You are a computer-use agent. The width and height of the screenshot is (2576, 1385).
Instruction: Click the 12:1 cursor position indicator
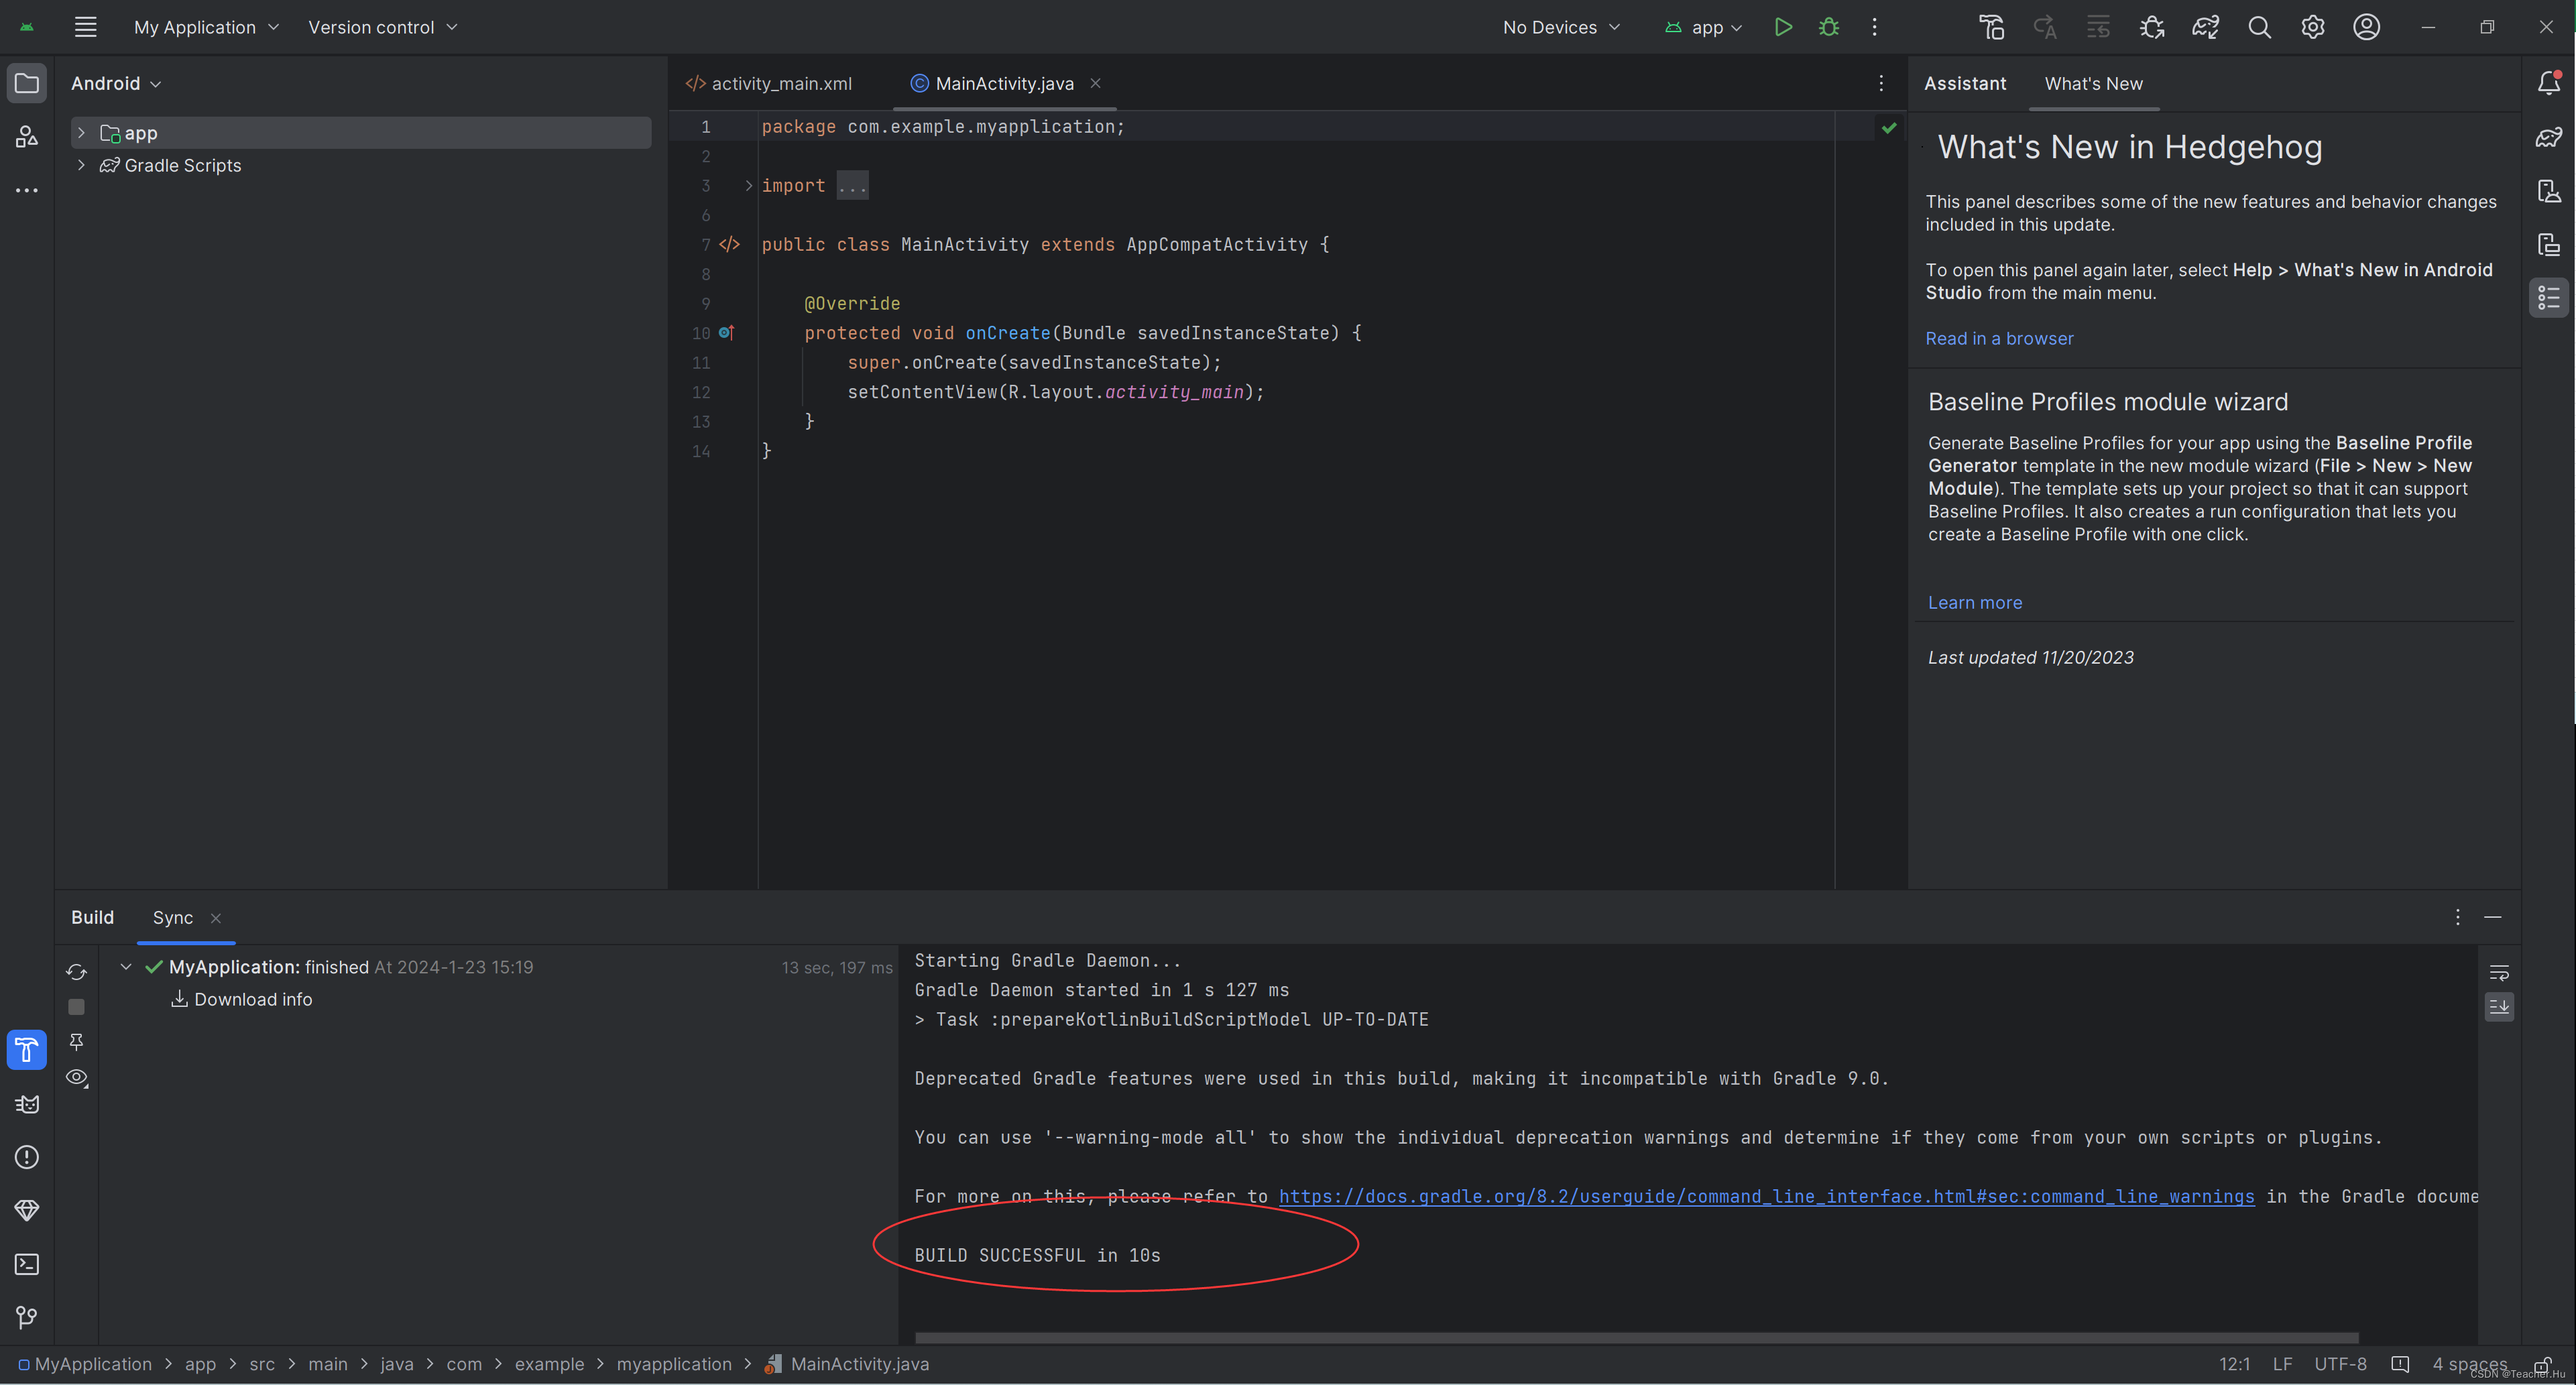pyautogui.click(x=2234, y=1364)
